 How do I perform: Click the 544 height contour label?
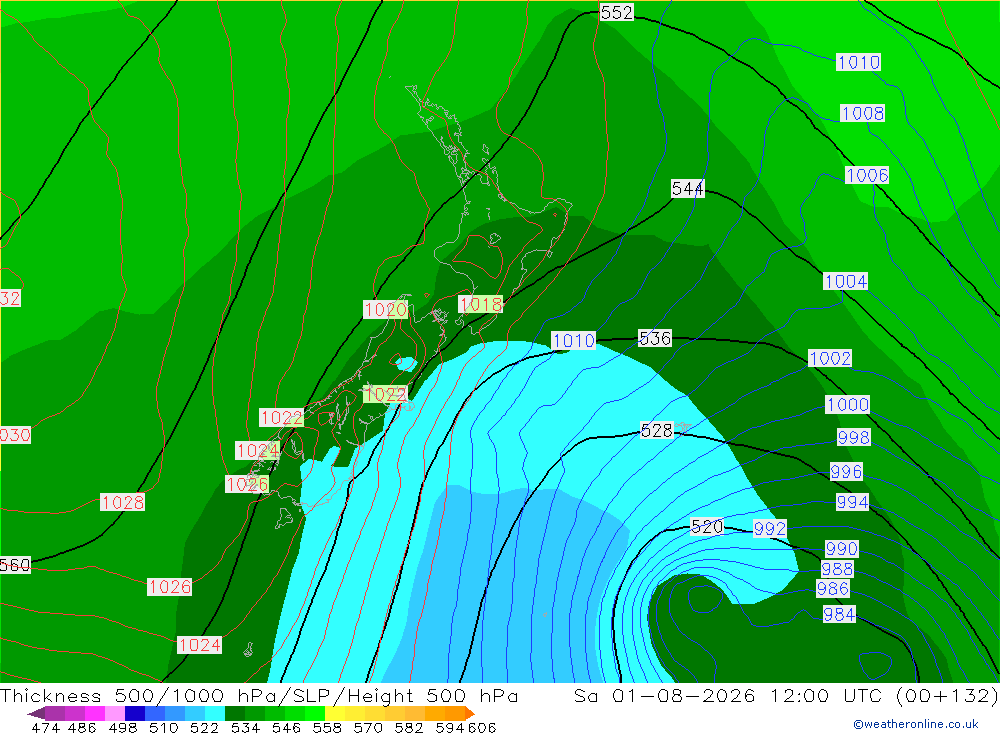(688, 189)
